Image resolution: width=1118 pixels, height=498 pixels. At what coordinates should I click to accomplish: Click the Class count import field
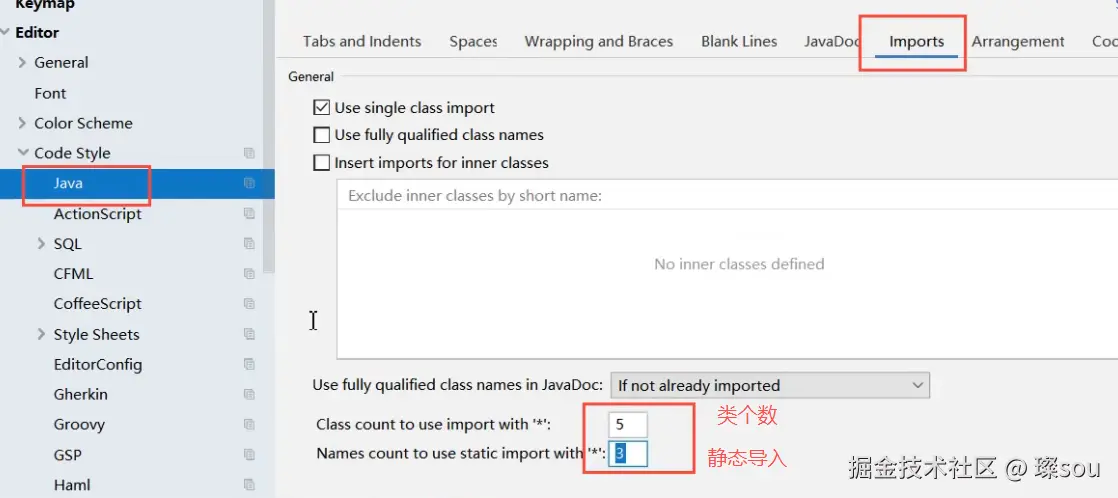628,425
